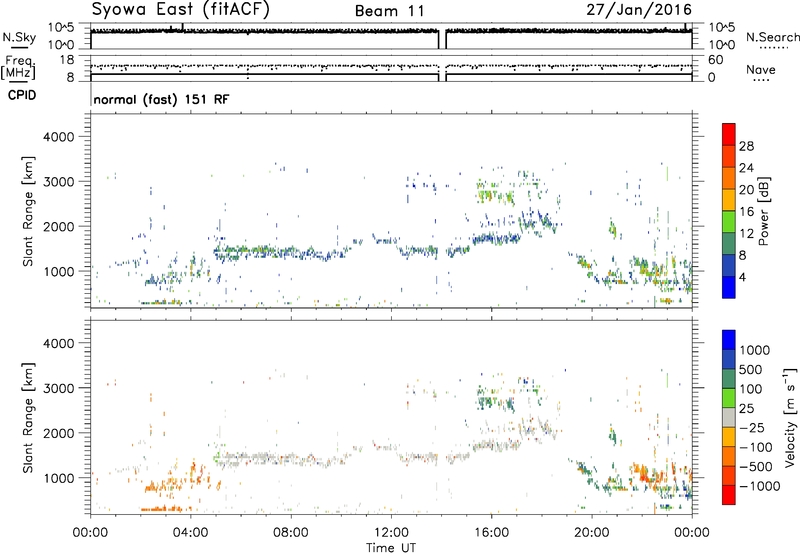This screenshot has width=800, height=554.
Task: Select the "Beam 11" header label
Action: point(390,11)
